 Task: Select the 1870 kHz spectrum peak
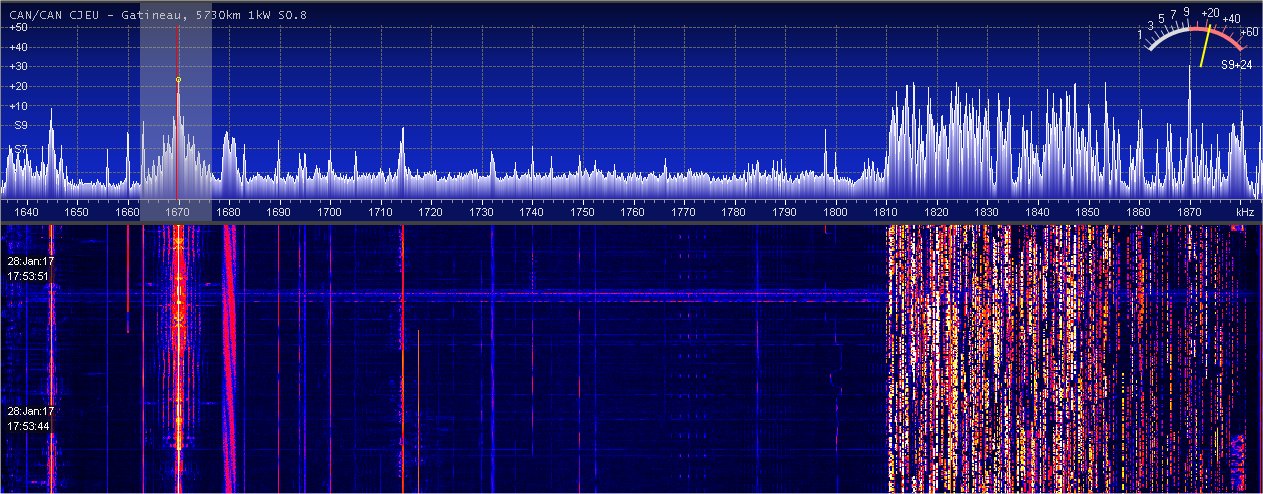(1190, 68)
